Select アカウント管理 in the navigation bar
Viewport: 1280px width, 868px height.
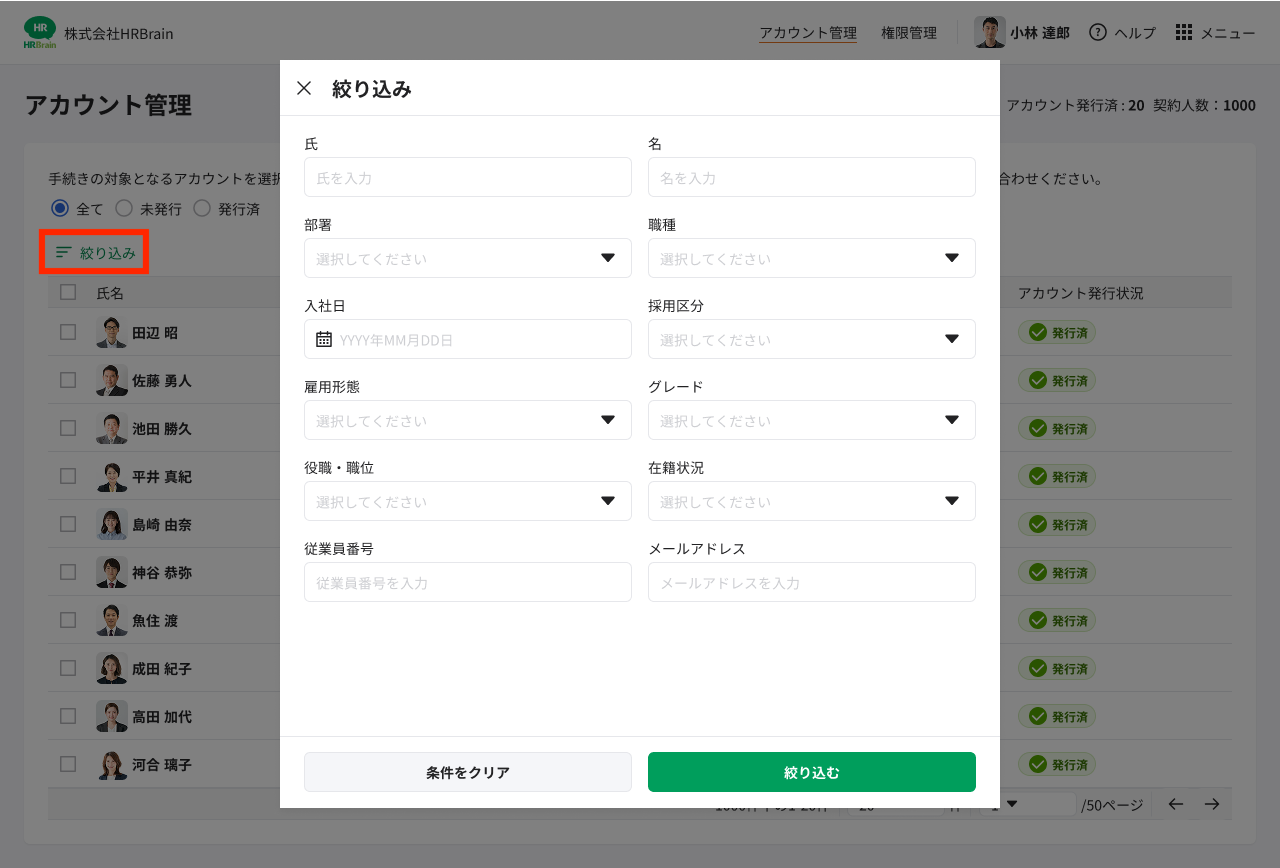pos(808,32)
